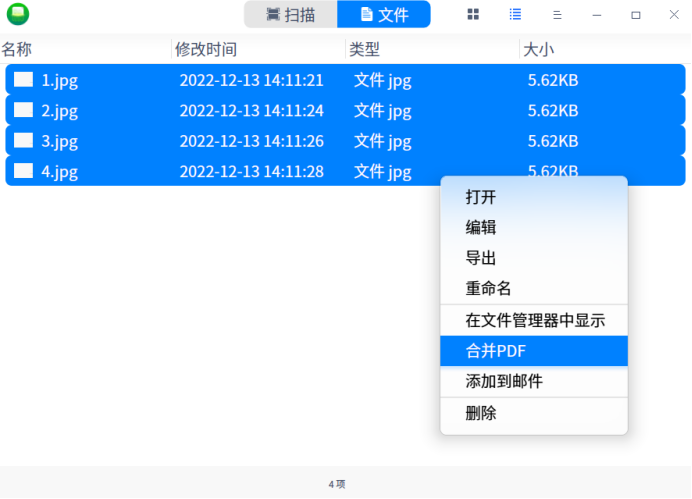Select the file name 4.jpg
Viewport: 692px width, 499px height.
60,172
